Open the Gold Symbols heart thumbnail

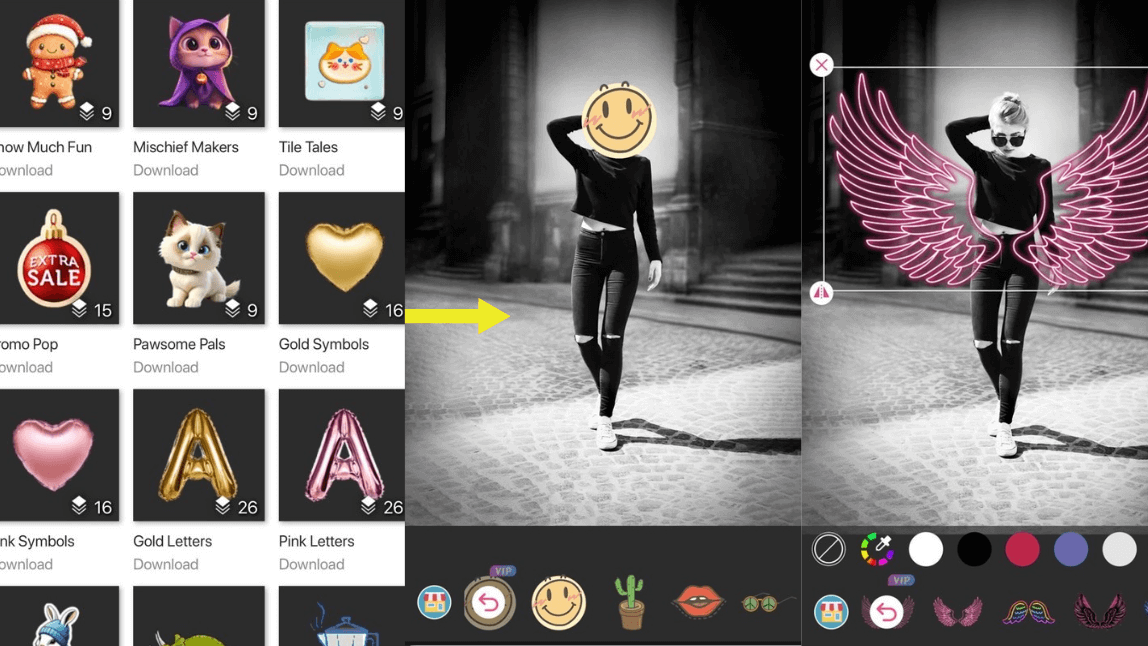point(342,258)
